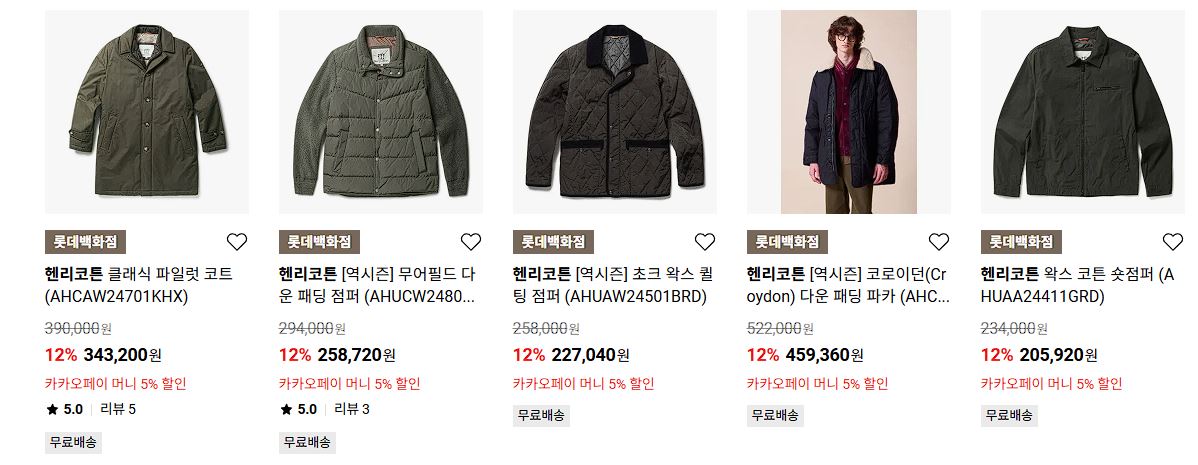Open 리뷰 5 for the pilot coat
The width and height of the screenshot is (1198, 465).
pyautogui.click(x=118, y=409)
